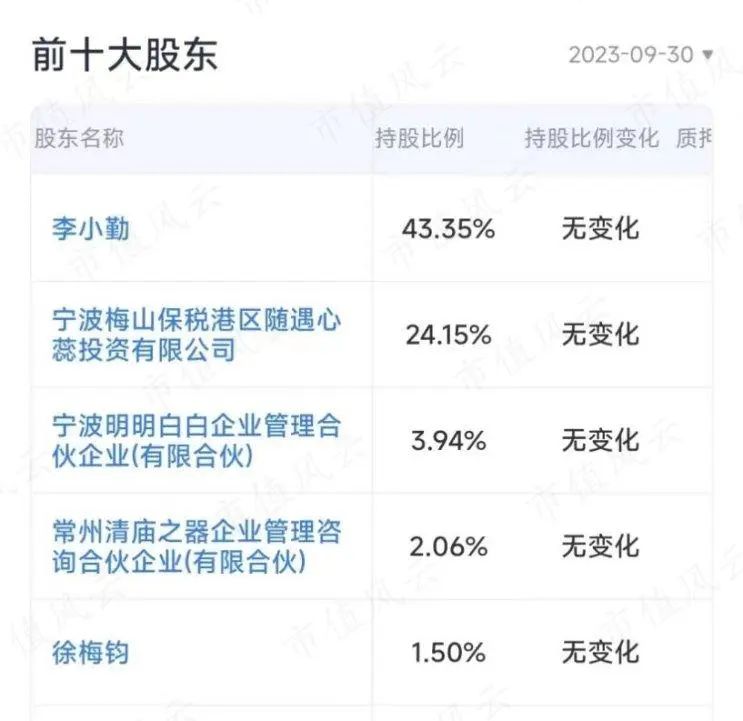The width and height of the screenshot is (743, 721).
Task: Click the 2.06% holding value
Action: (x=448, y=547)
